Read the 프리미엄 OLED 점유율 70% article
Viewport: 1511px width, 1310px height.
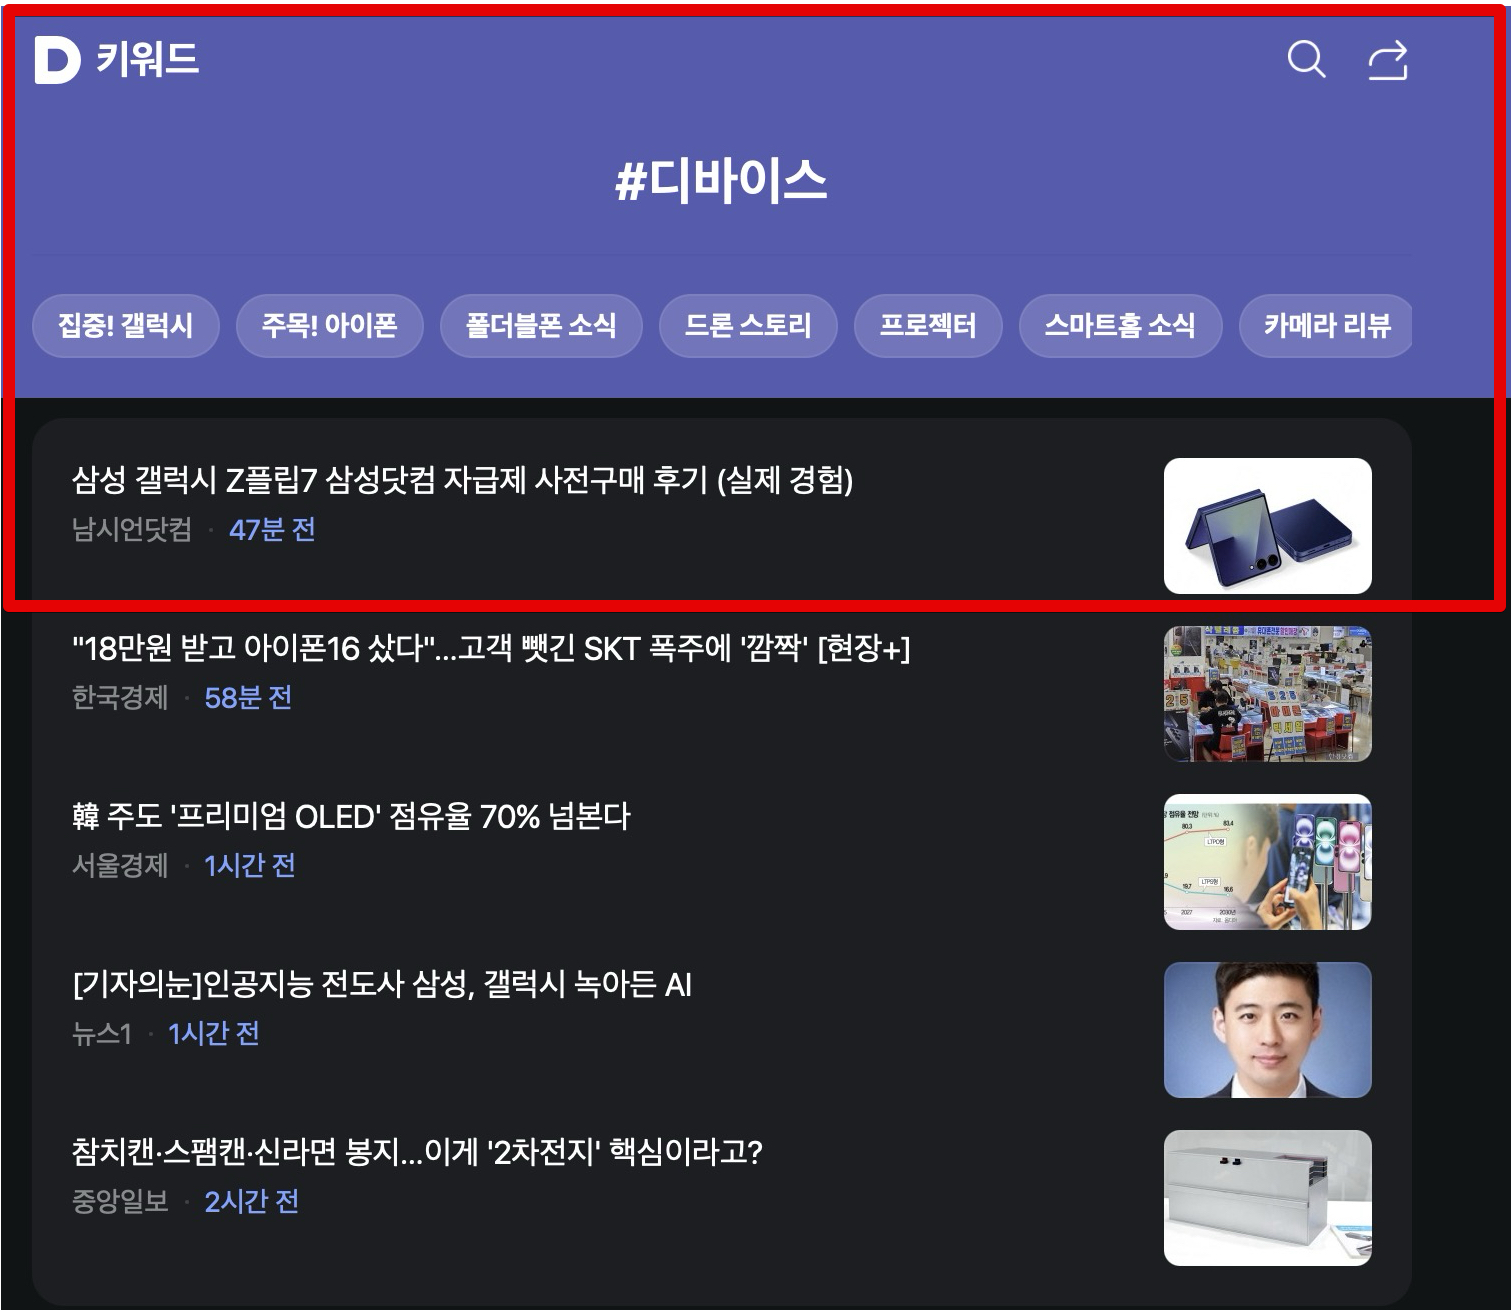351,817
